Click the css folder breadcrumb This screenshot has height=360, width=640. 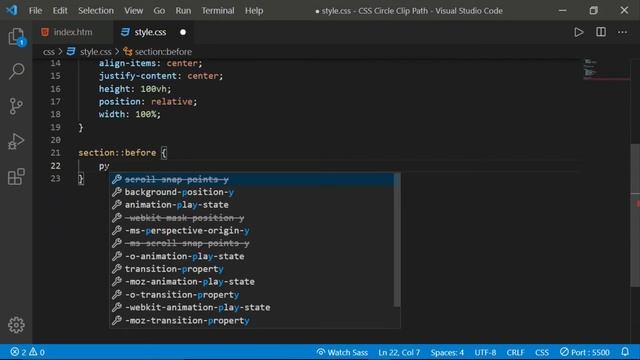click(49, 52)
